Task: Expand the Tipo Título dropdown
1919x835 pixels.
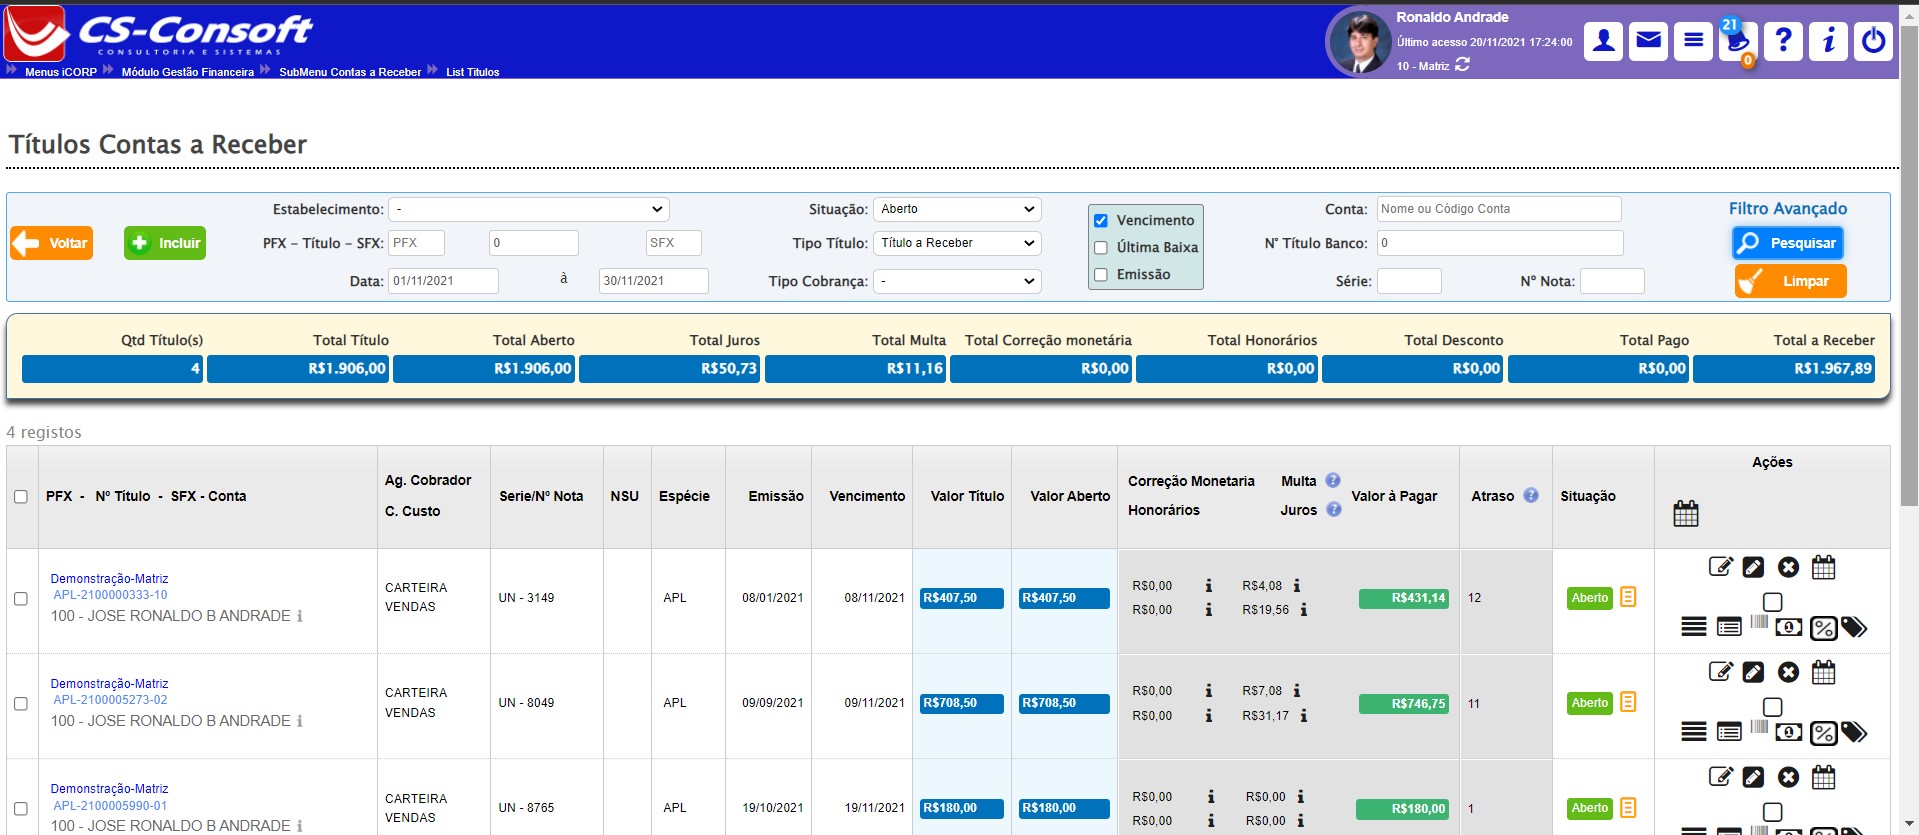Action: 956,243
